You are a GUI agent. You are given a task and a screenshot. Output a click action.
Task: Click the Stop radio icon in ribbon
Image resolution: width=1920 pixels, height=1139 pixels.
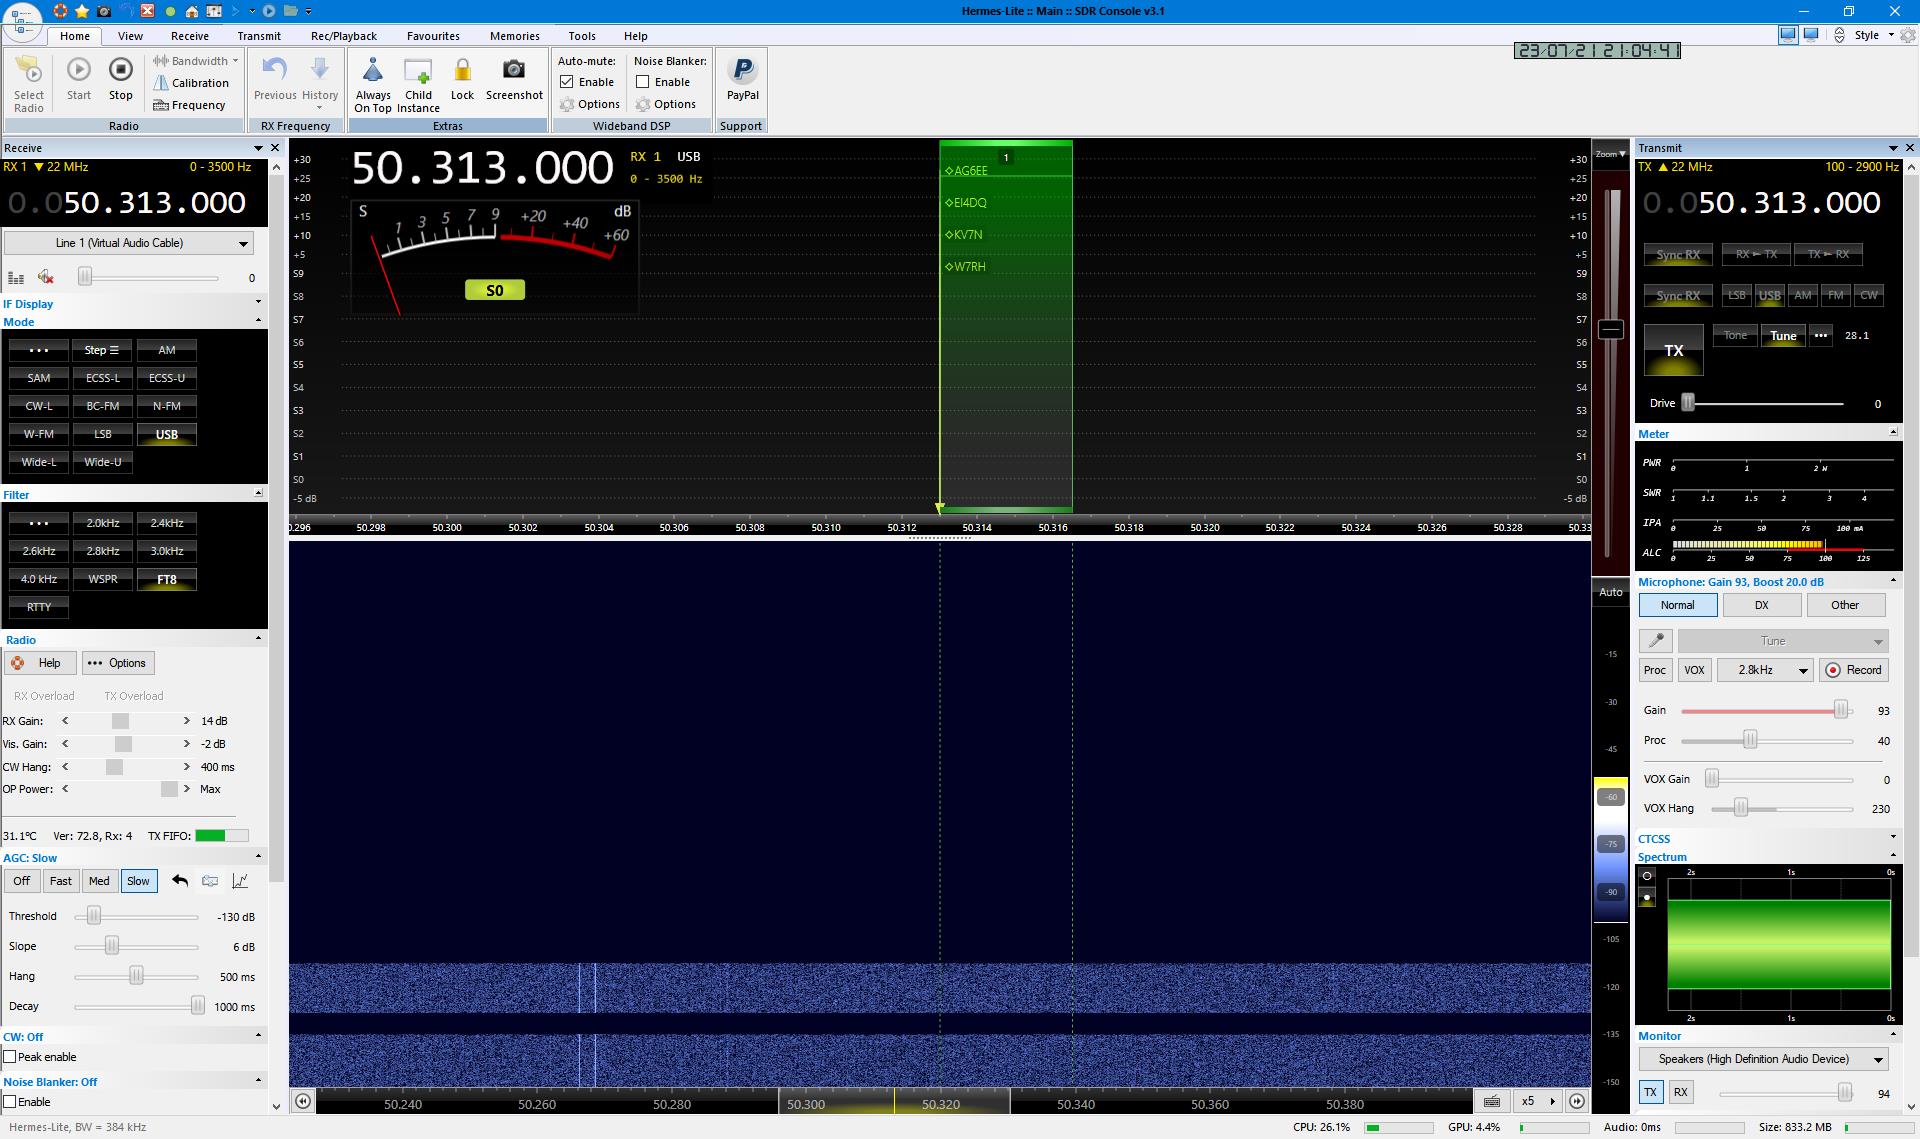point(120,70)
